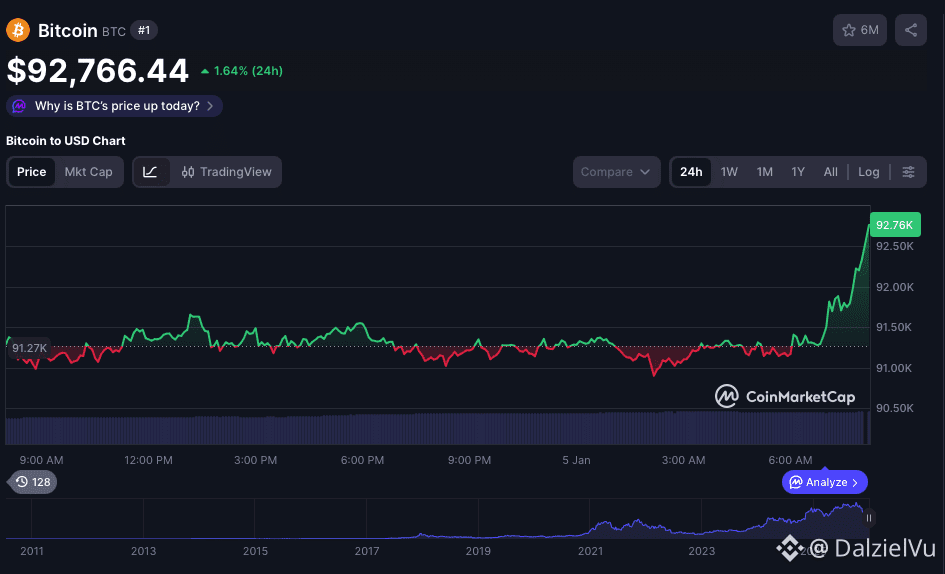Click the 92.76K current price label

point(894,225)
